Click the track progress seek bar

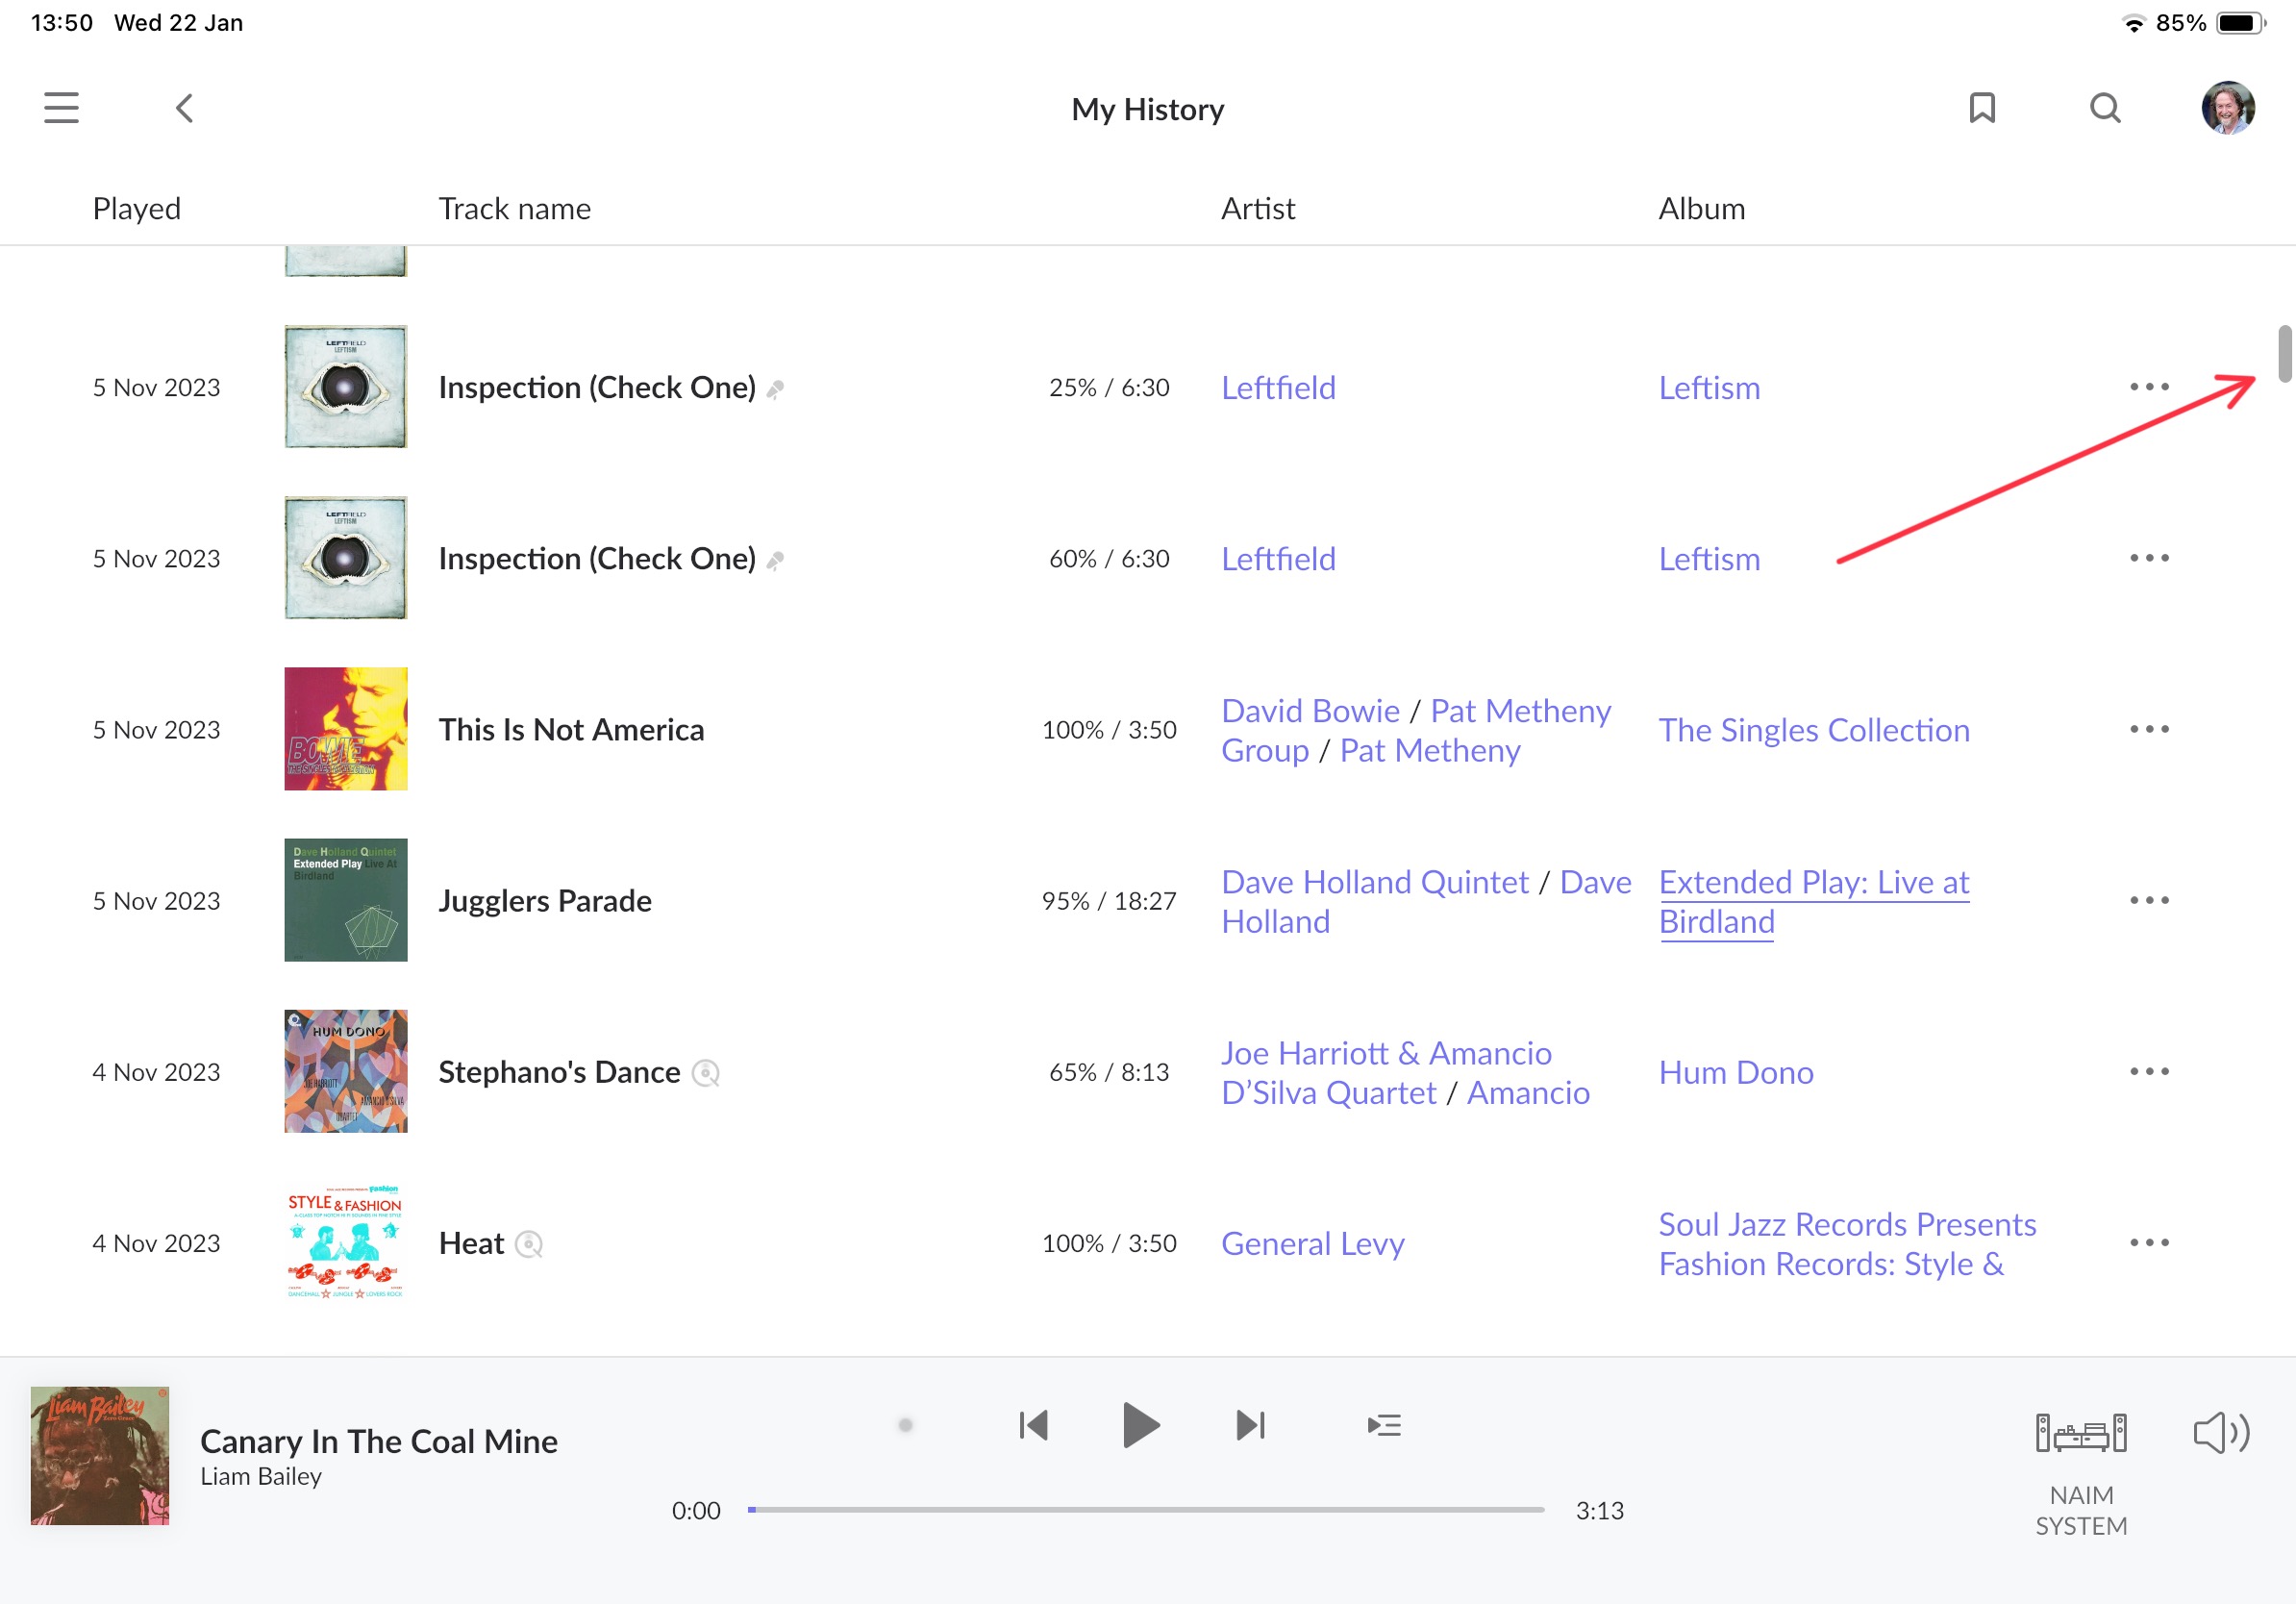(1146, 1510)
